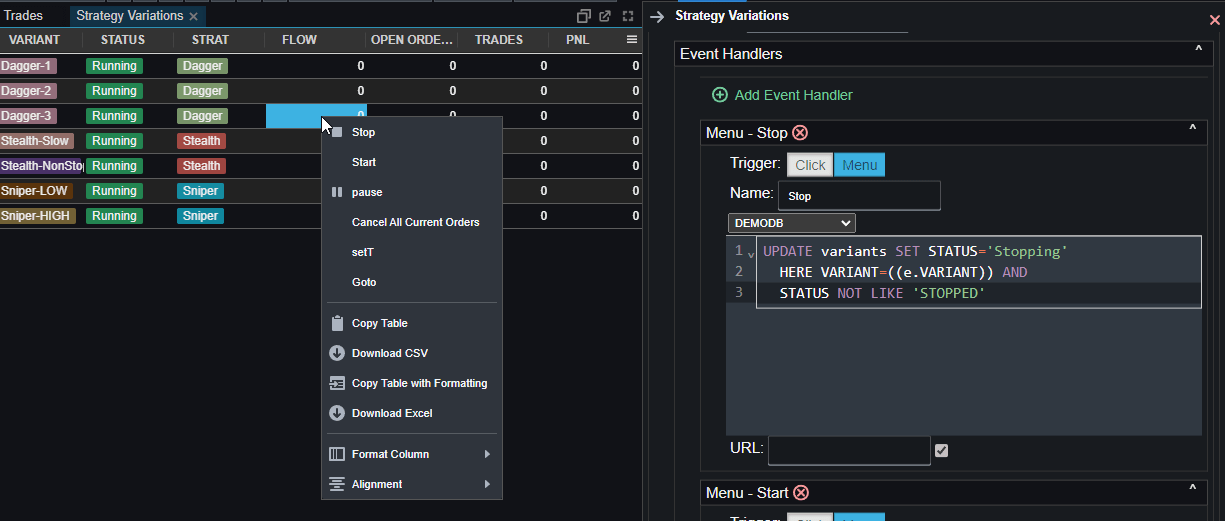1225x521 pixels.
Task: Sort by the OPEN ORDE... column header
Action: tap(413, 40)
